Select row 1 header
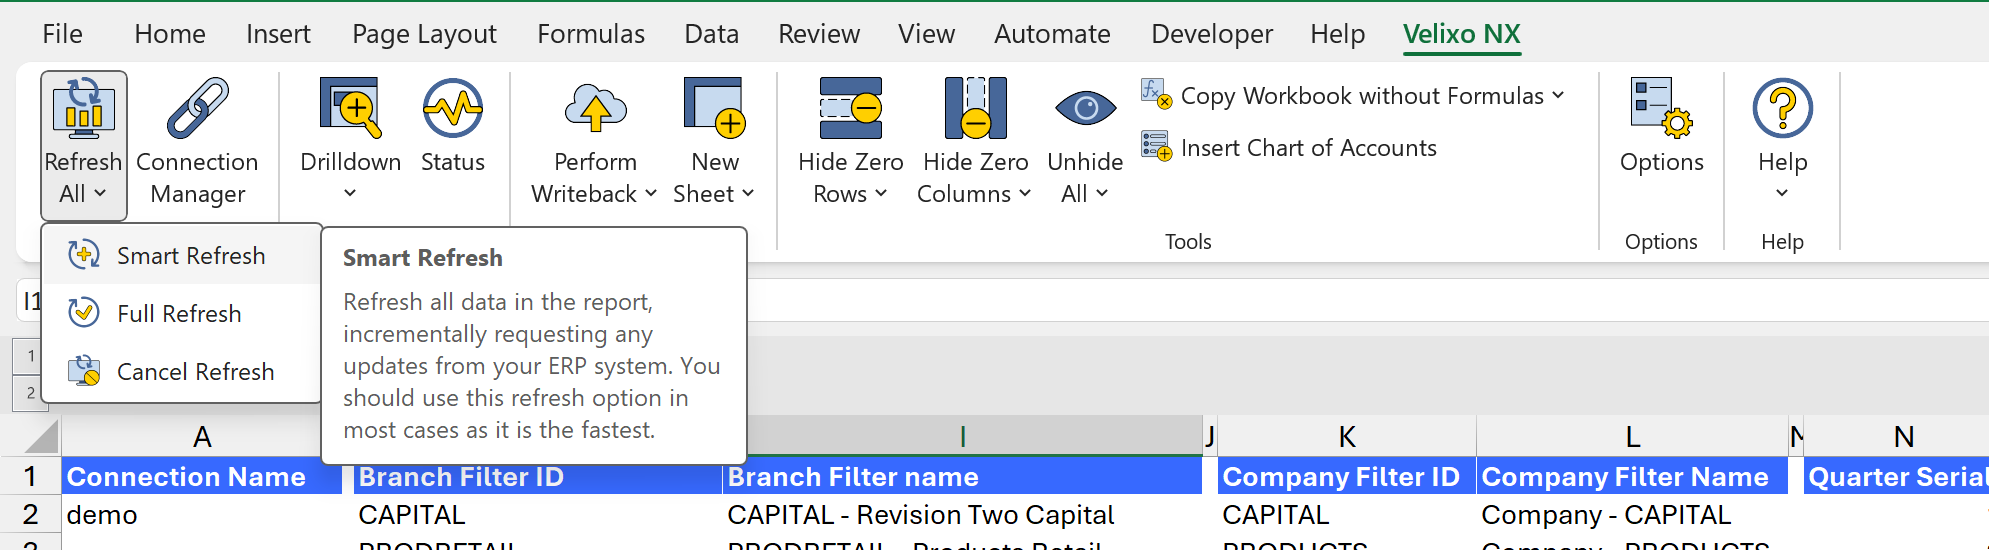 point(30,476)
